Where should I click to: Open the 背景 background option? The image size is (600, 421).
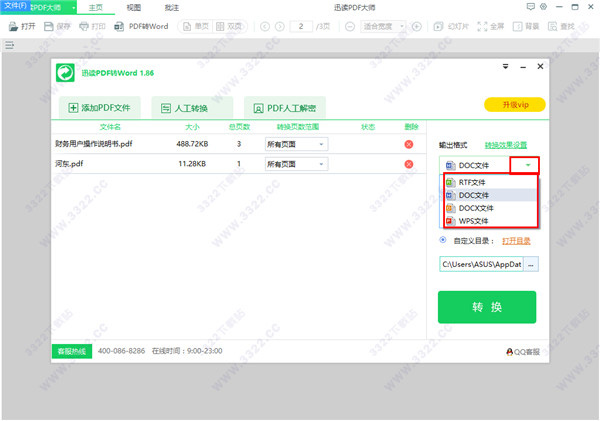[x=526, y=26]
